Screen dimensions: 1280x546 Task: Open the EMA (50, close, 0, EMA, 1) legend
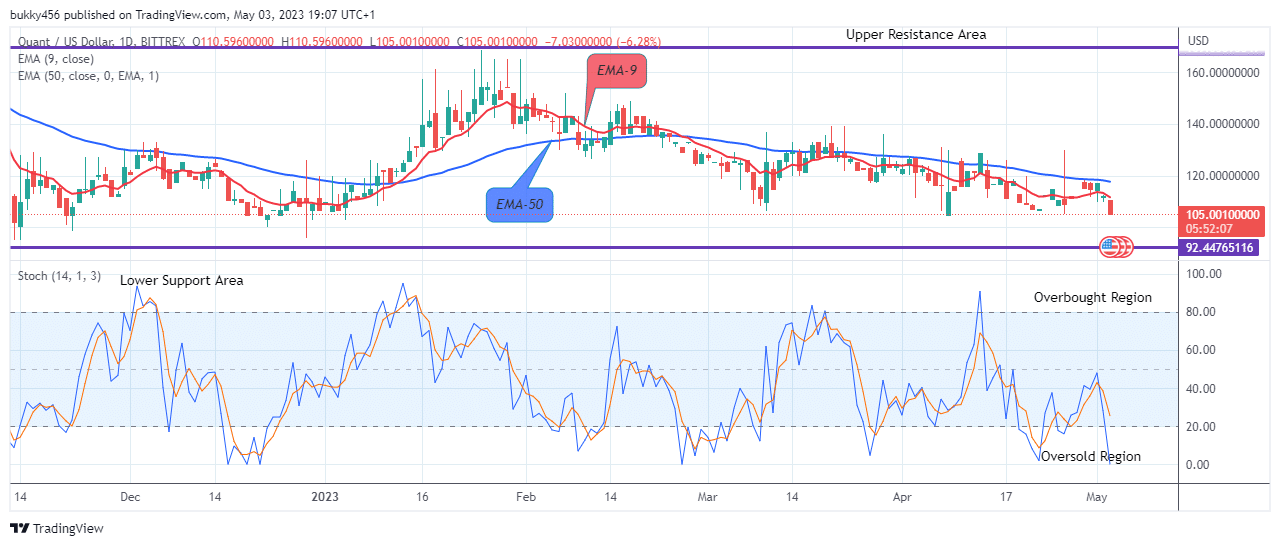pyautogui.click(x=89, y=76)
